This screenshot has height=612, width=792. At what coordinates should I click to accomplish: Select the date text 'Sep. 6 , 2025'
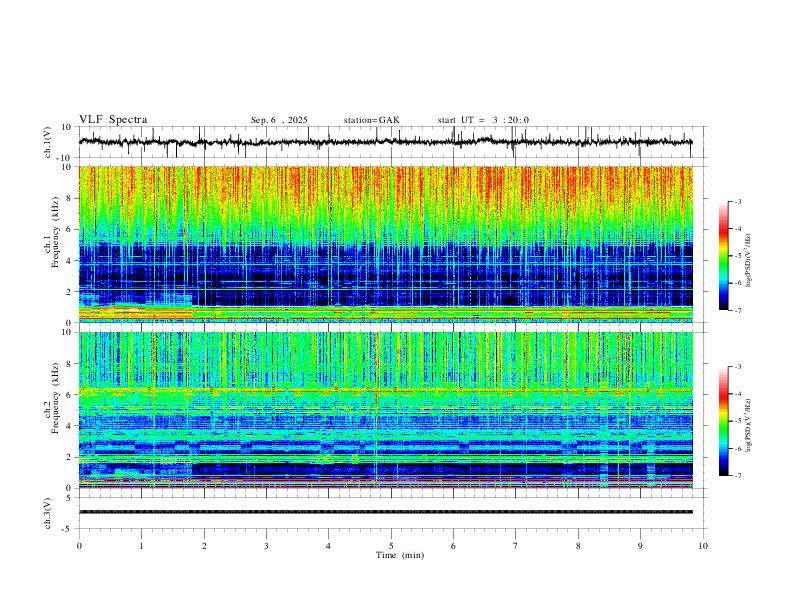click(x=279, y=120)
